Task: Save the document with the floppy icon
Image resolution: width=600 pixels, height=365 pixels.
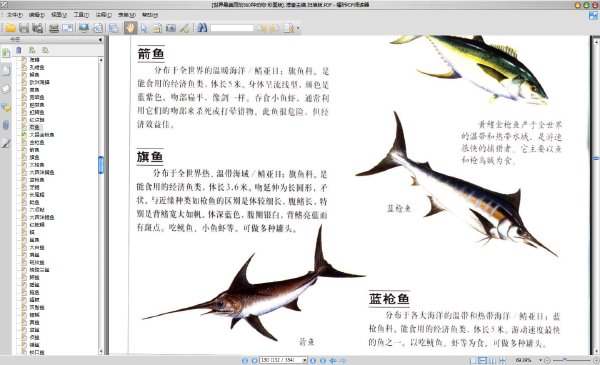Action: click(24, 28)
